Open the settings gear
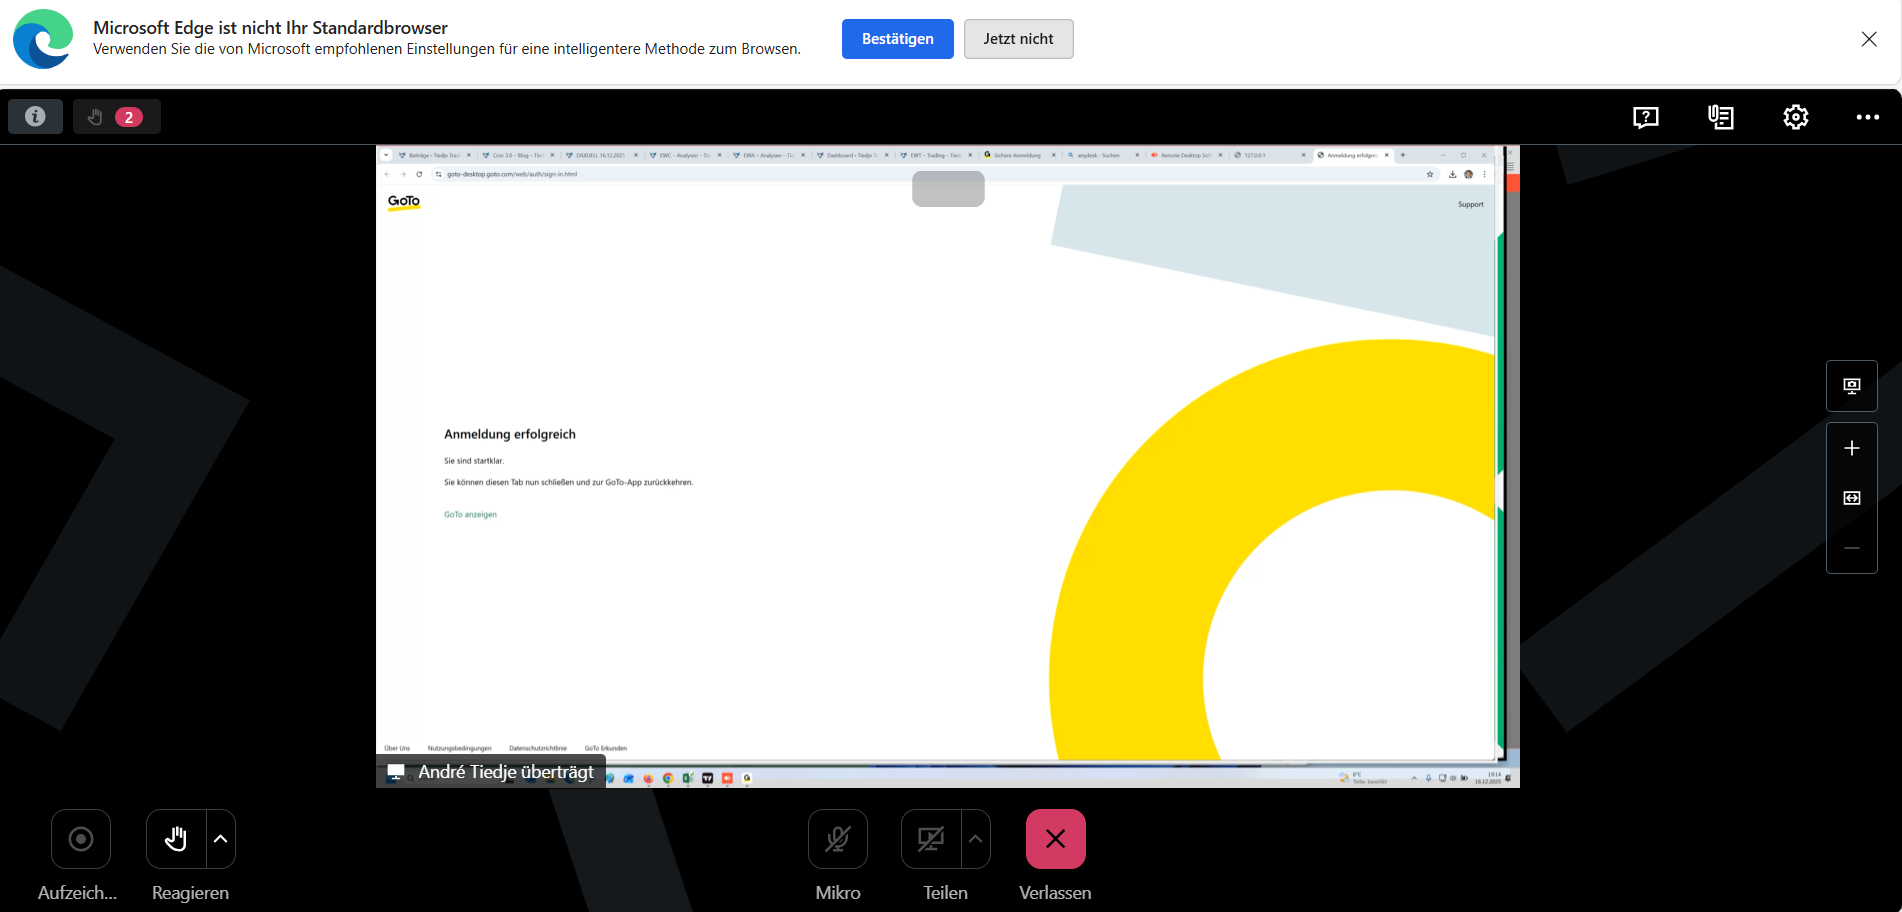The width and height of the screenshot is (1902, 912). point(1795,117)
